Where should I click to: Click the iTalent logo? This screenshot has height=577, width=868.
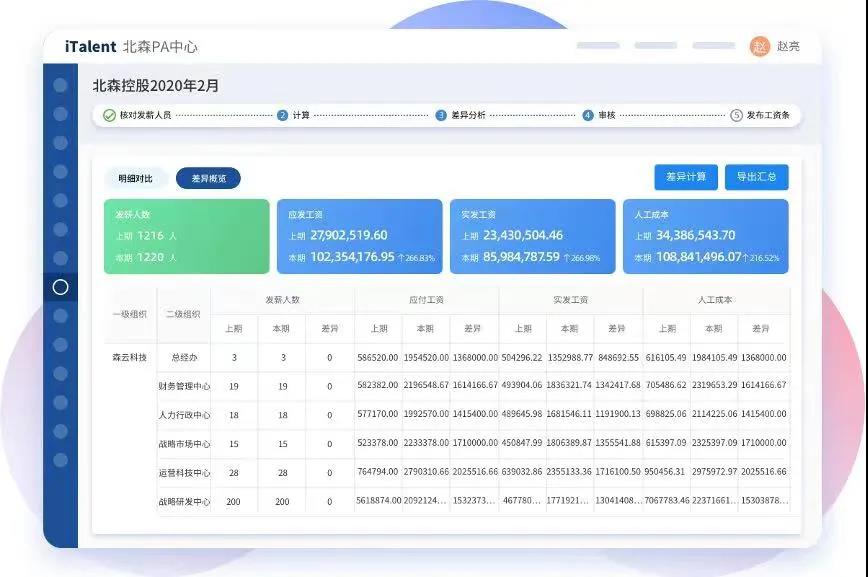click(x=90, y=46)
